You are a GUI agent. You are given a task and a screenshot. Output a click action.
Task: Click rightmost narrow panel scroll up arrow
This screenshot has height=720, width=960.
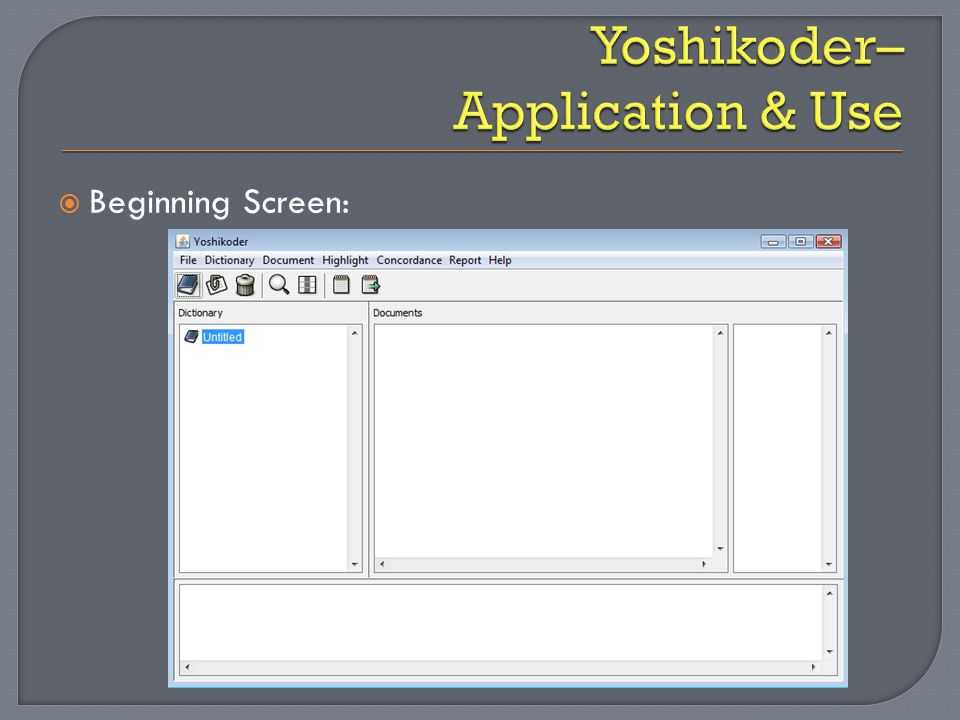click(828, 333)
